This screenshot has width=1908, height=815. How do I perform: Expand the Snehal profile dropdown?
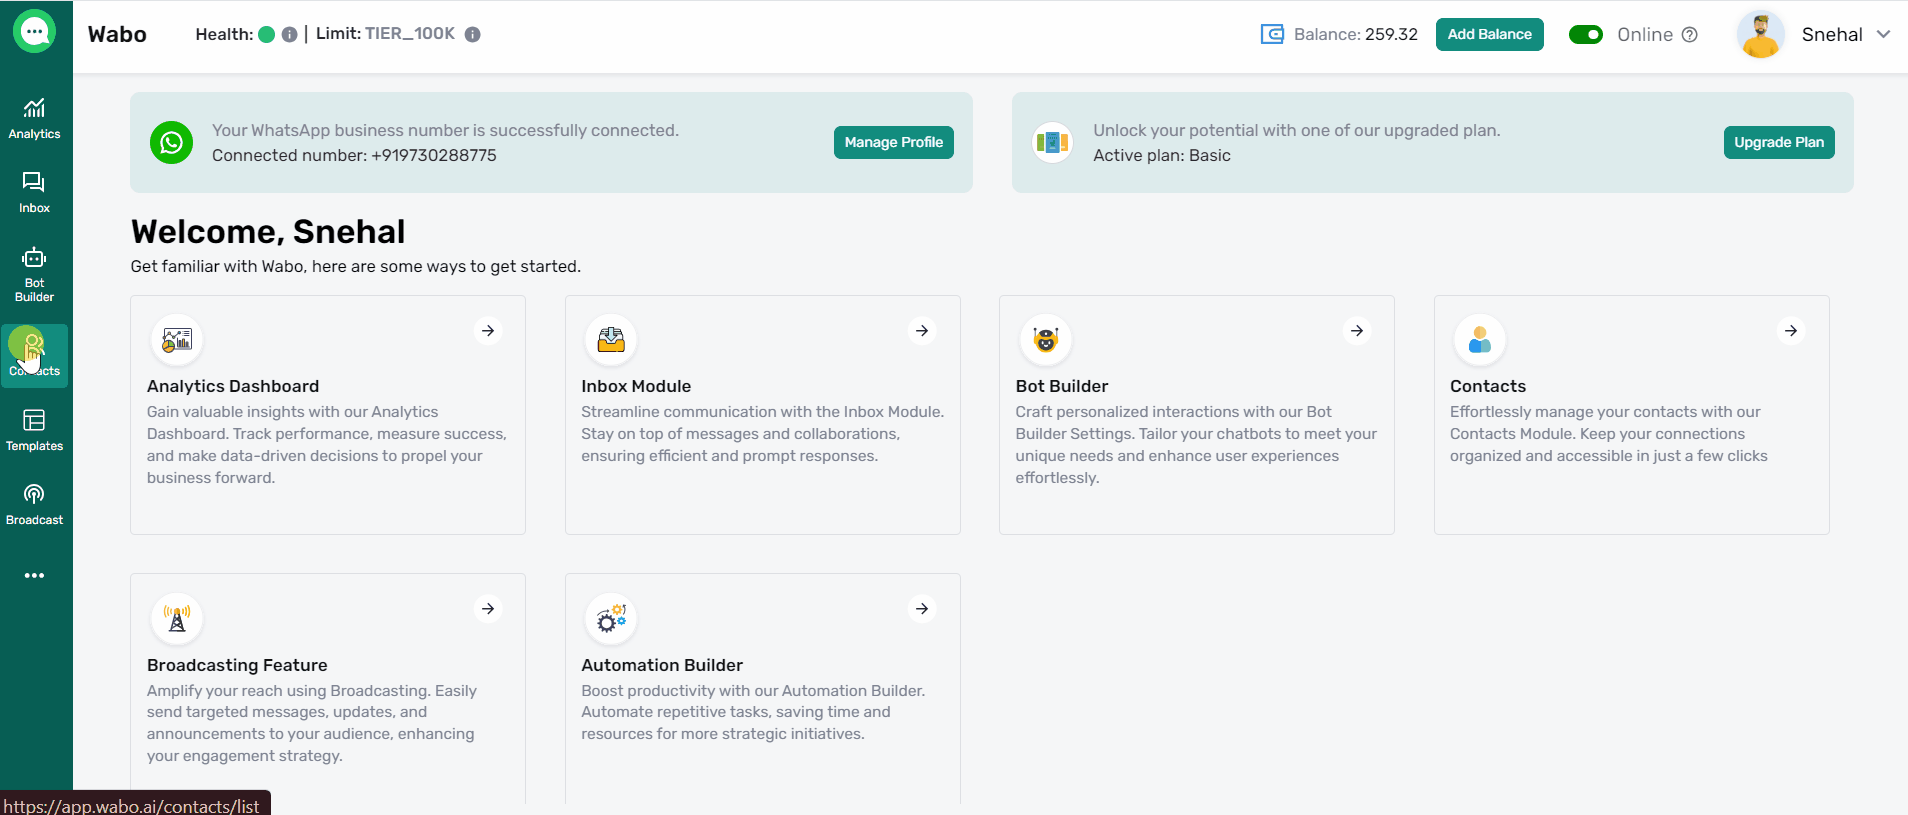1884,34
